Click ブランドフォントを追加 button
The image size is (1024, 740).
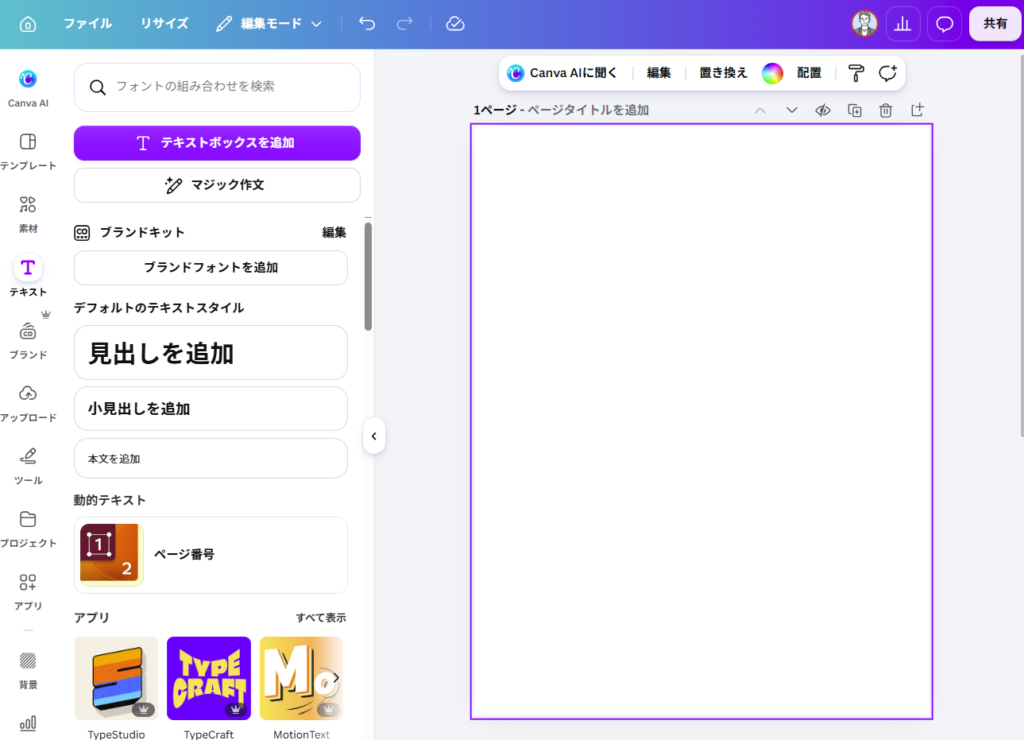coord(210,267)
